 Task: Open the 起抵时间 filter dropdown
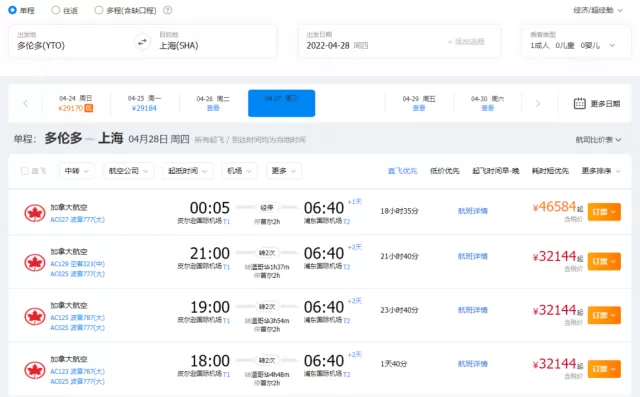(188, 171)
